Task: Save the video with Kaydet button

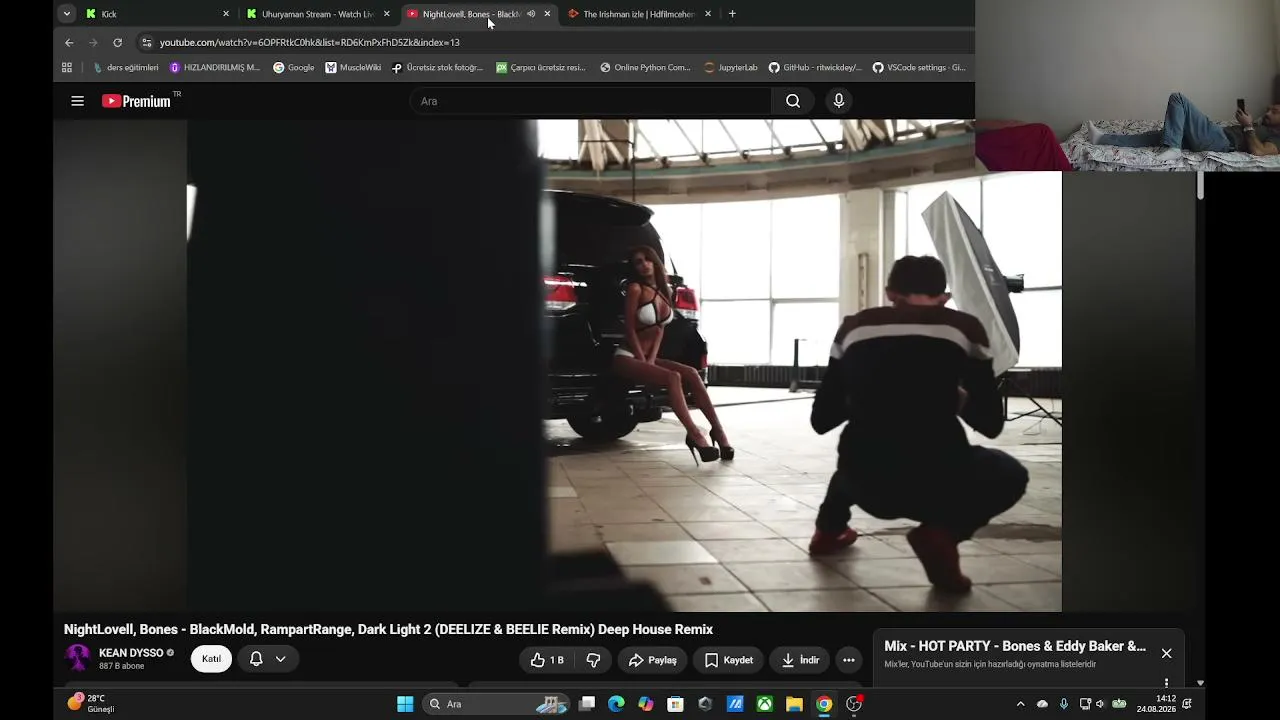Action: [728, 660]
